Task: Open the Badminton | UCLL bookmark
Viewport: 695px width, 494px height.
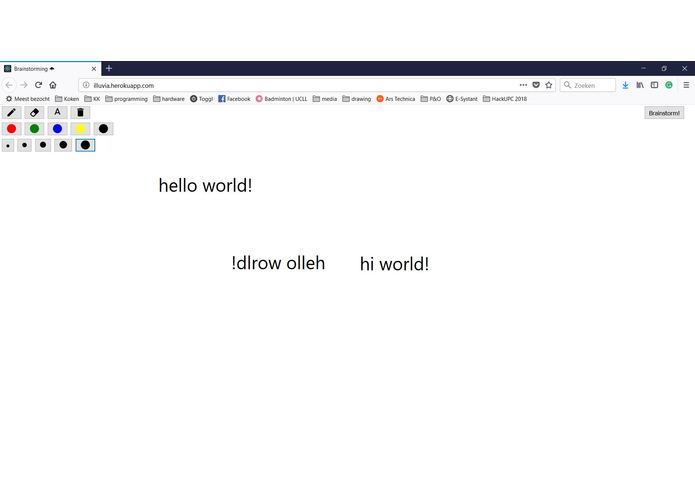Action: 281,99
